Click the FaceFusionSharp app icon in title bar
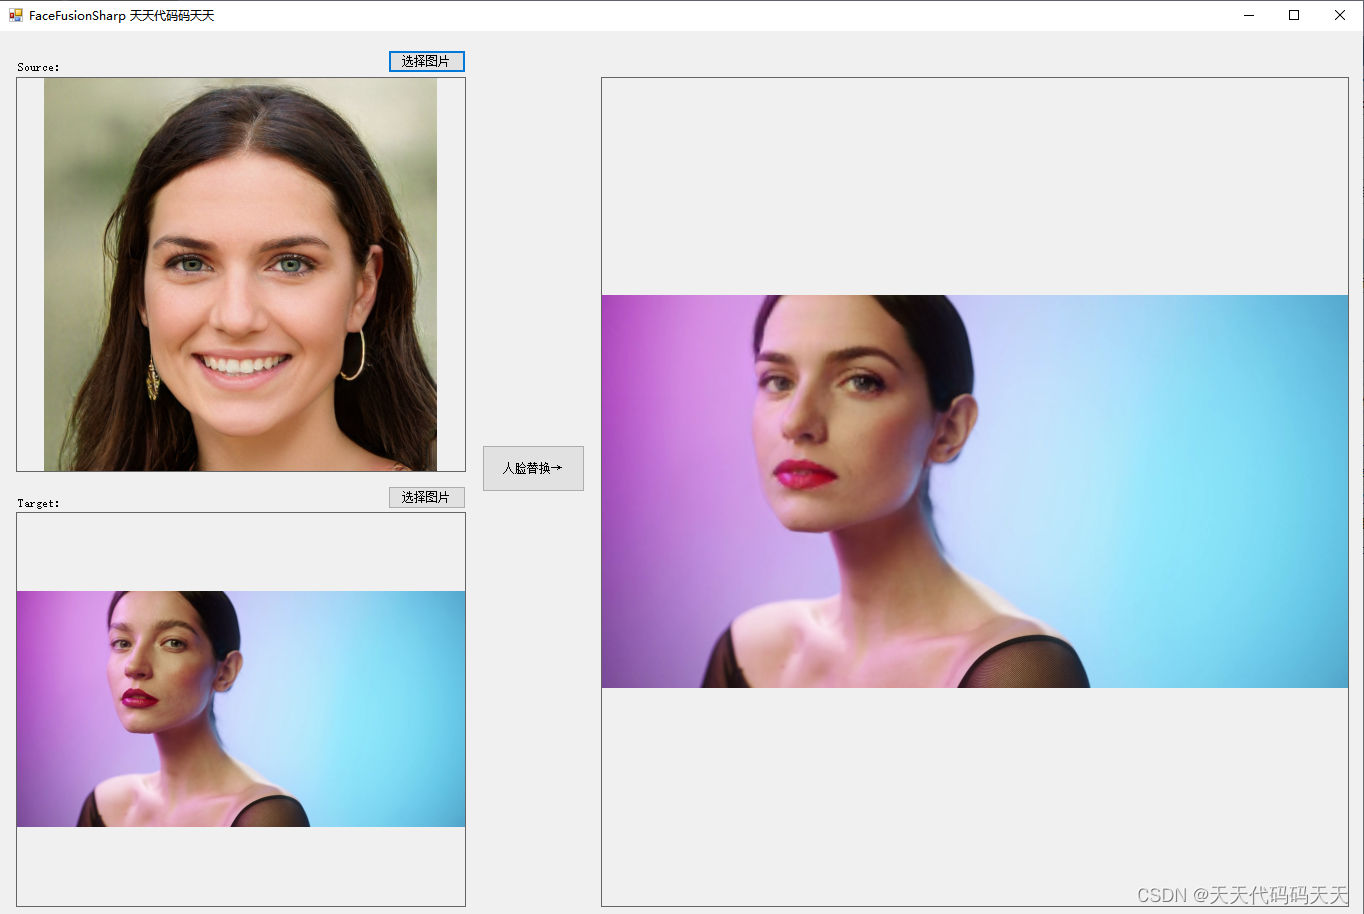Viewport: 1364px width, 914px height. [14, 15]
